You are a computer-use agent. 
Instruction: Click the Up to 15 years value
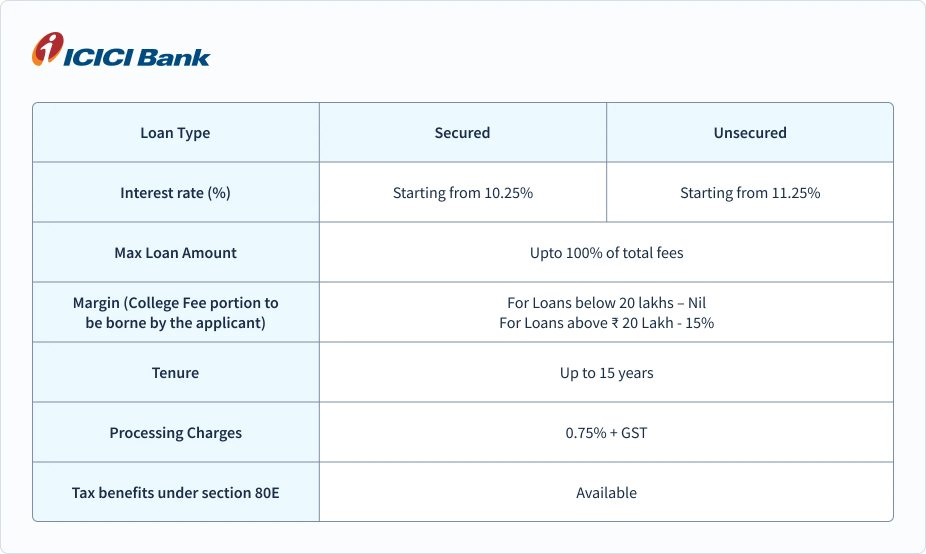coord(606,373)
